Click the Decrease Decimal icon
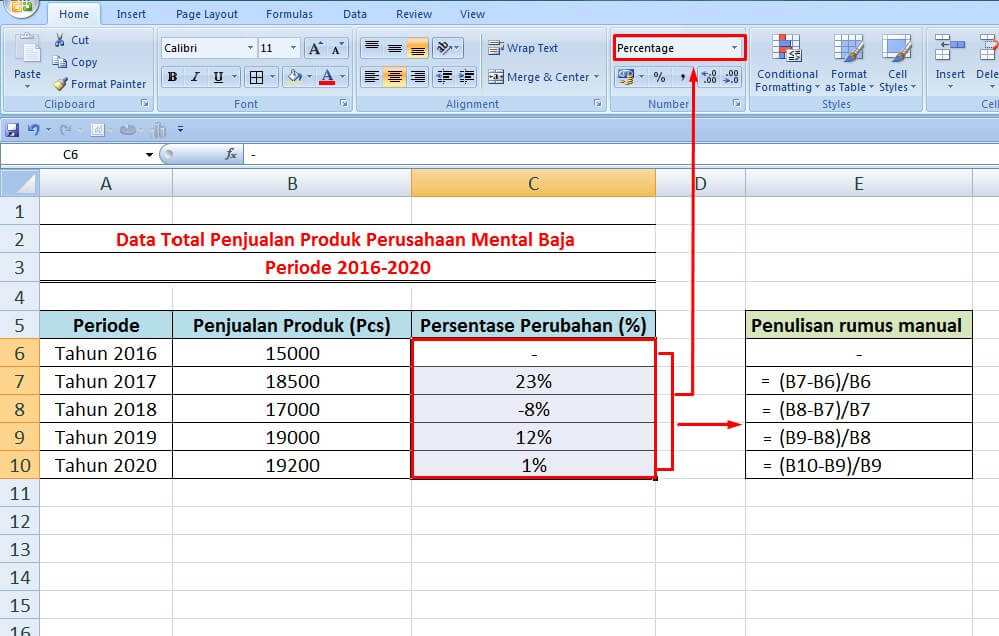Image resolution: width=999 pixels, height=636 pixels. coord(731,76)
